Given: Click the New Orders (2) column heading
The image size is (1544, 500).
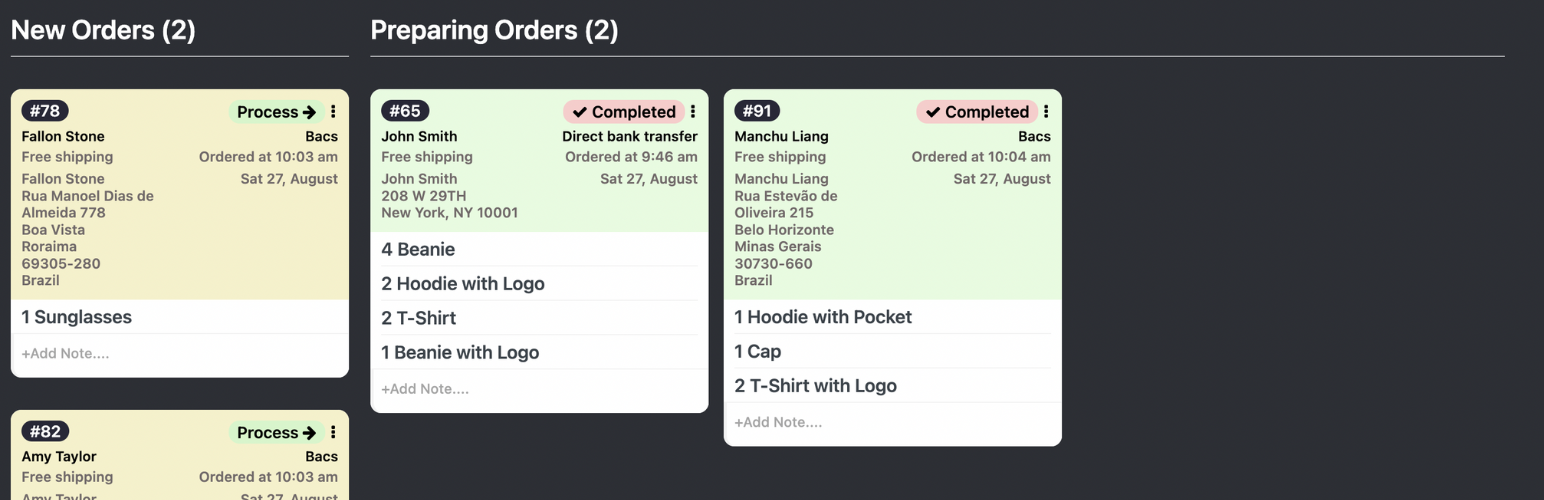Looking at the screenshot, I should tap(103, 31).
